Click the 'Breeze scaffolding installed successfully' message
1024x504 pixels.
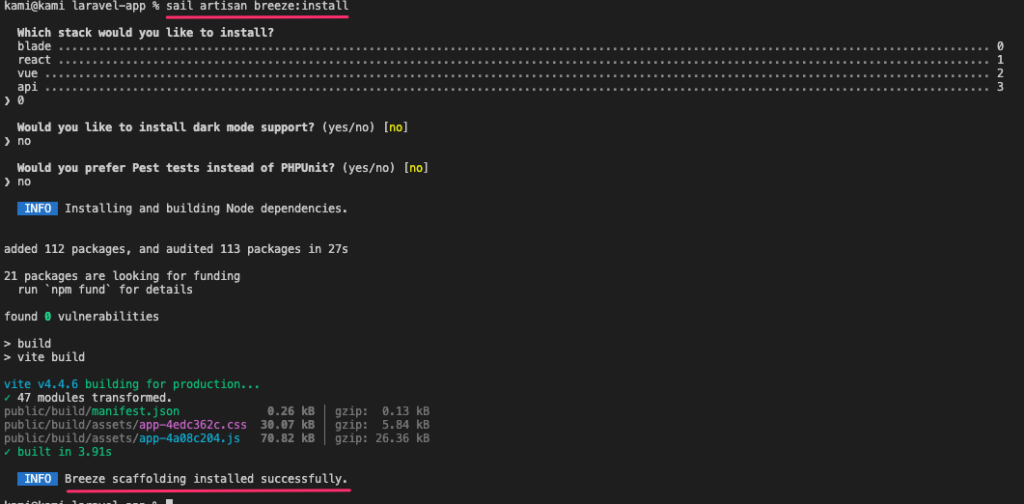(206, 479)
